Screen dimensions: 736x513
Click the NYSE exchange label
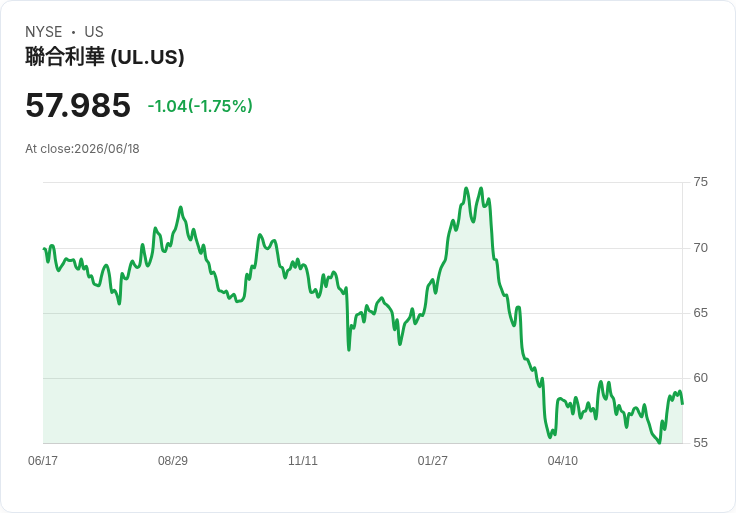[x=44, y=32]
